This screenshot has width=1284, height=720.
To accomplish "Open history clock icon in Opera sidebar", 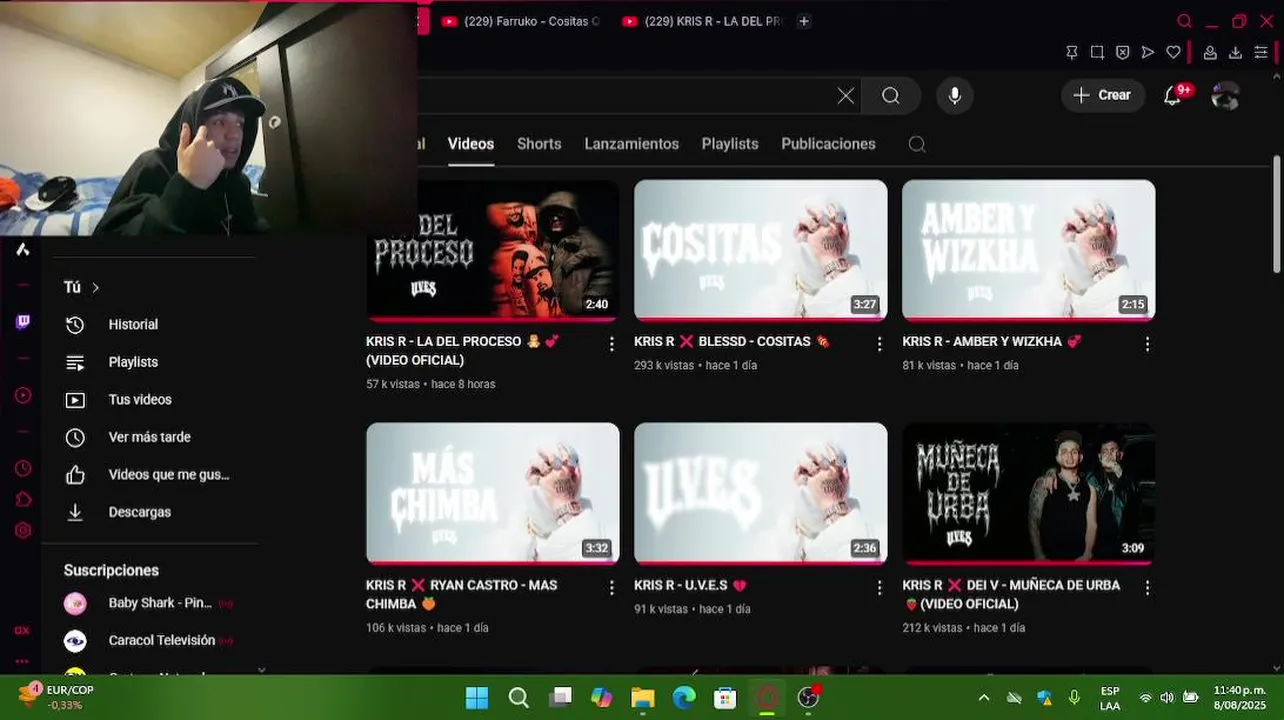I will click(22, 468).
